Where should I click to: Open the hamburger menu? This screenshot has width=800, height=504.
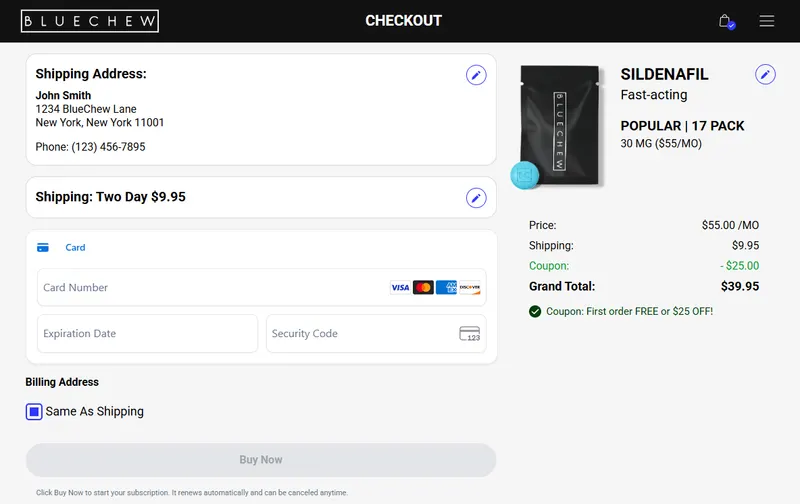(766, 21)
